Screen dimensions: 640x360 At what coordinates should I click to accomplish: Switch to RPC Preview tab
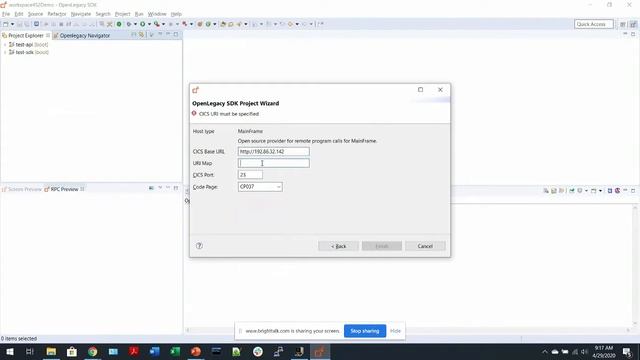point(64,189)
